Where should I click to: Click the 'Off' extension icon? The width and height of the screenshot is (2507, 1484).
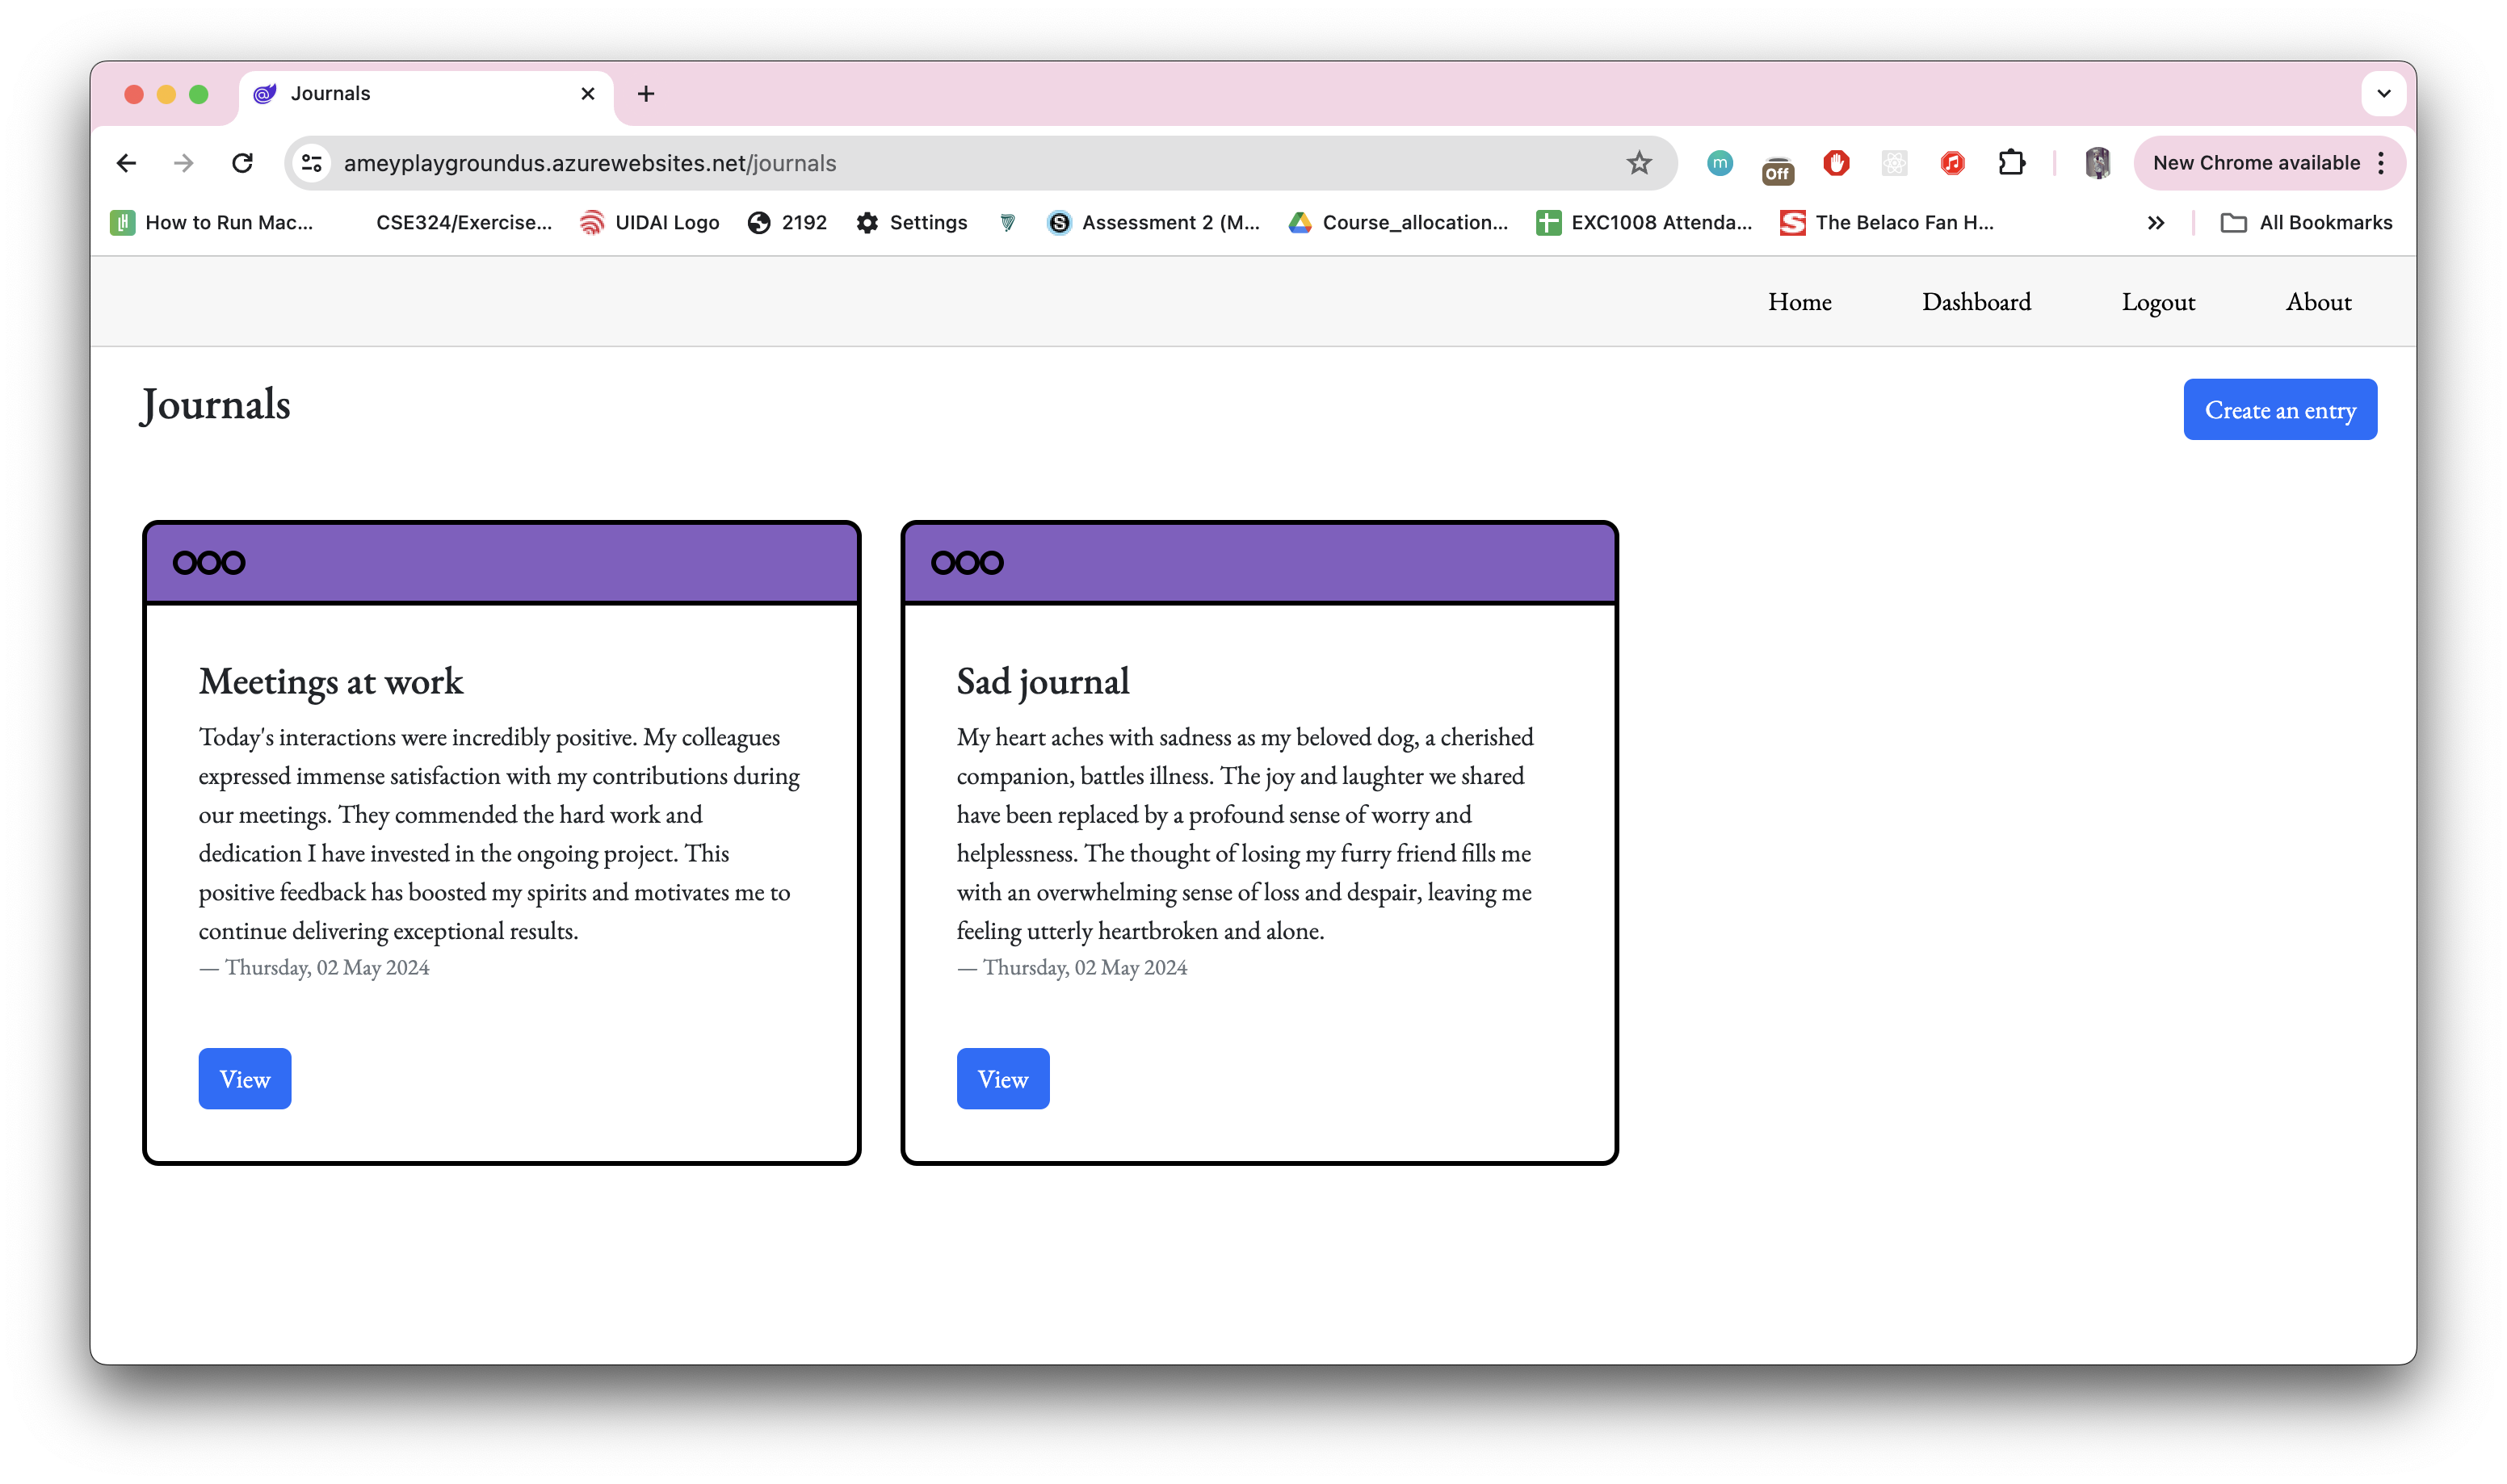[x=1777, y=170]
